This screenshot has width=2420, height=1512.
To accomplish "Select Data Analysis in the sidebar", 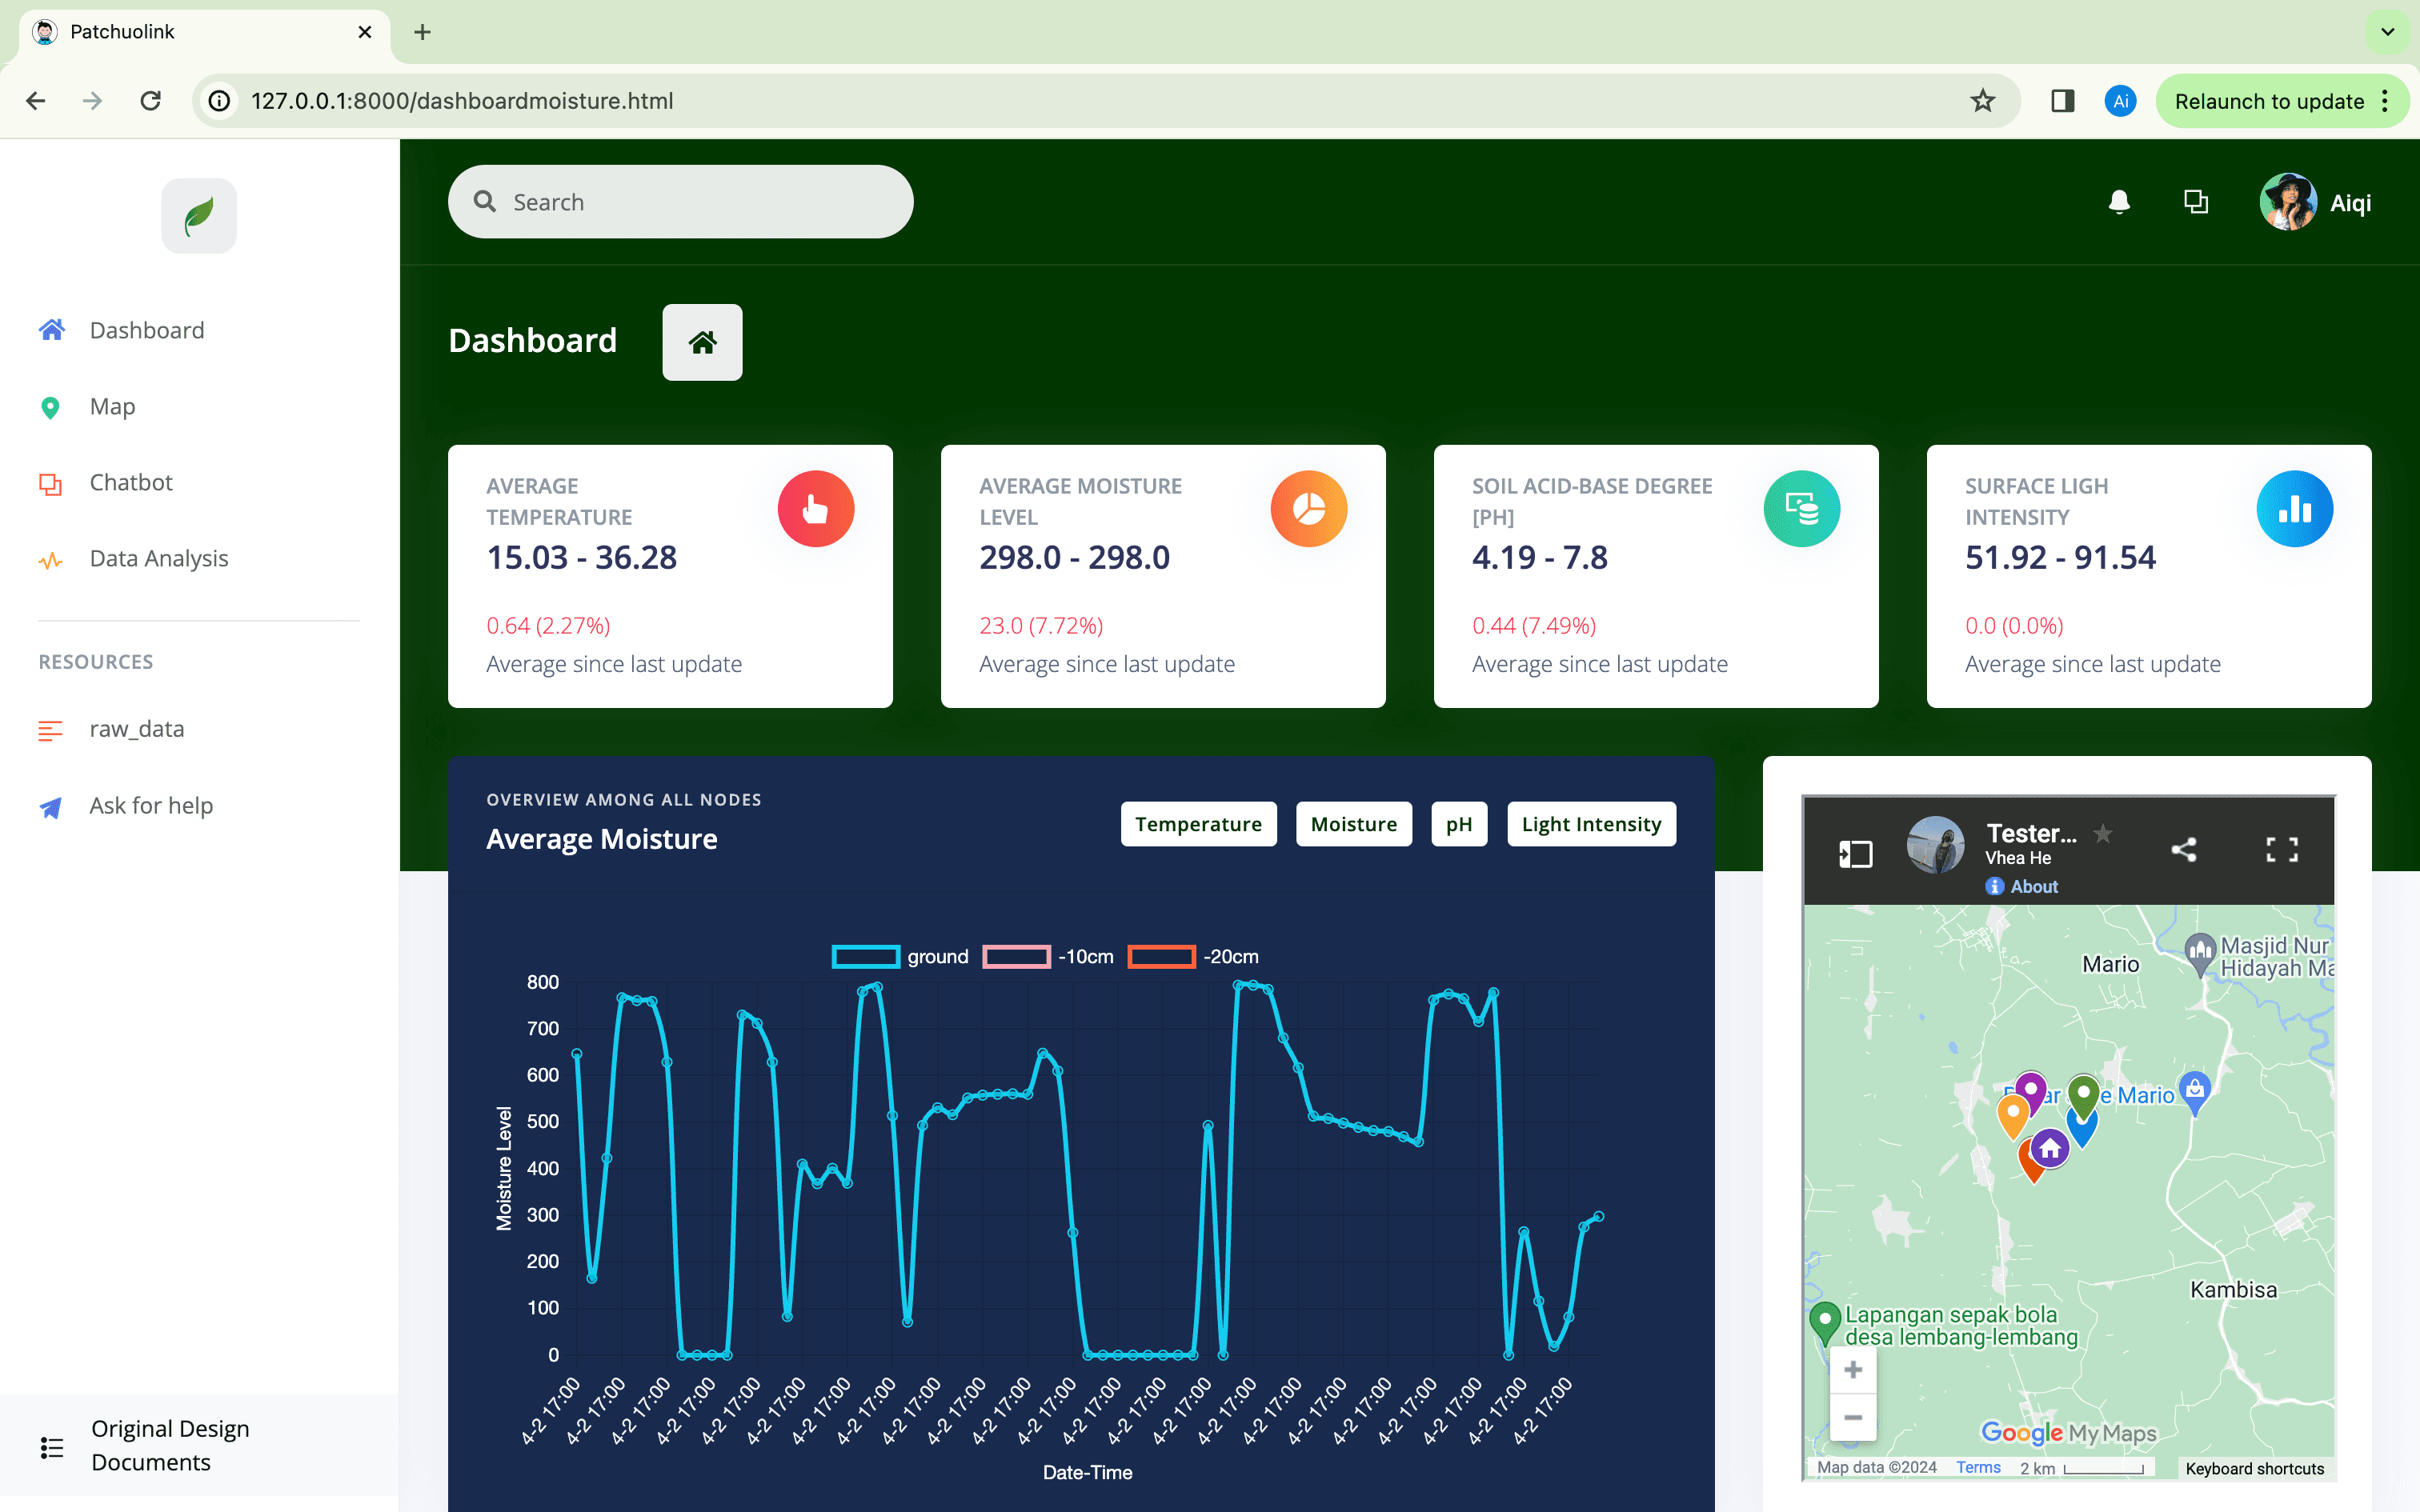I will 158,558.
